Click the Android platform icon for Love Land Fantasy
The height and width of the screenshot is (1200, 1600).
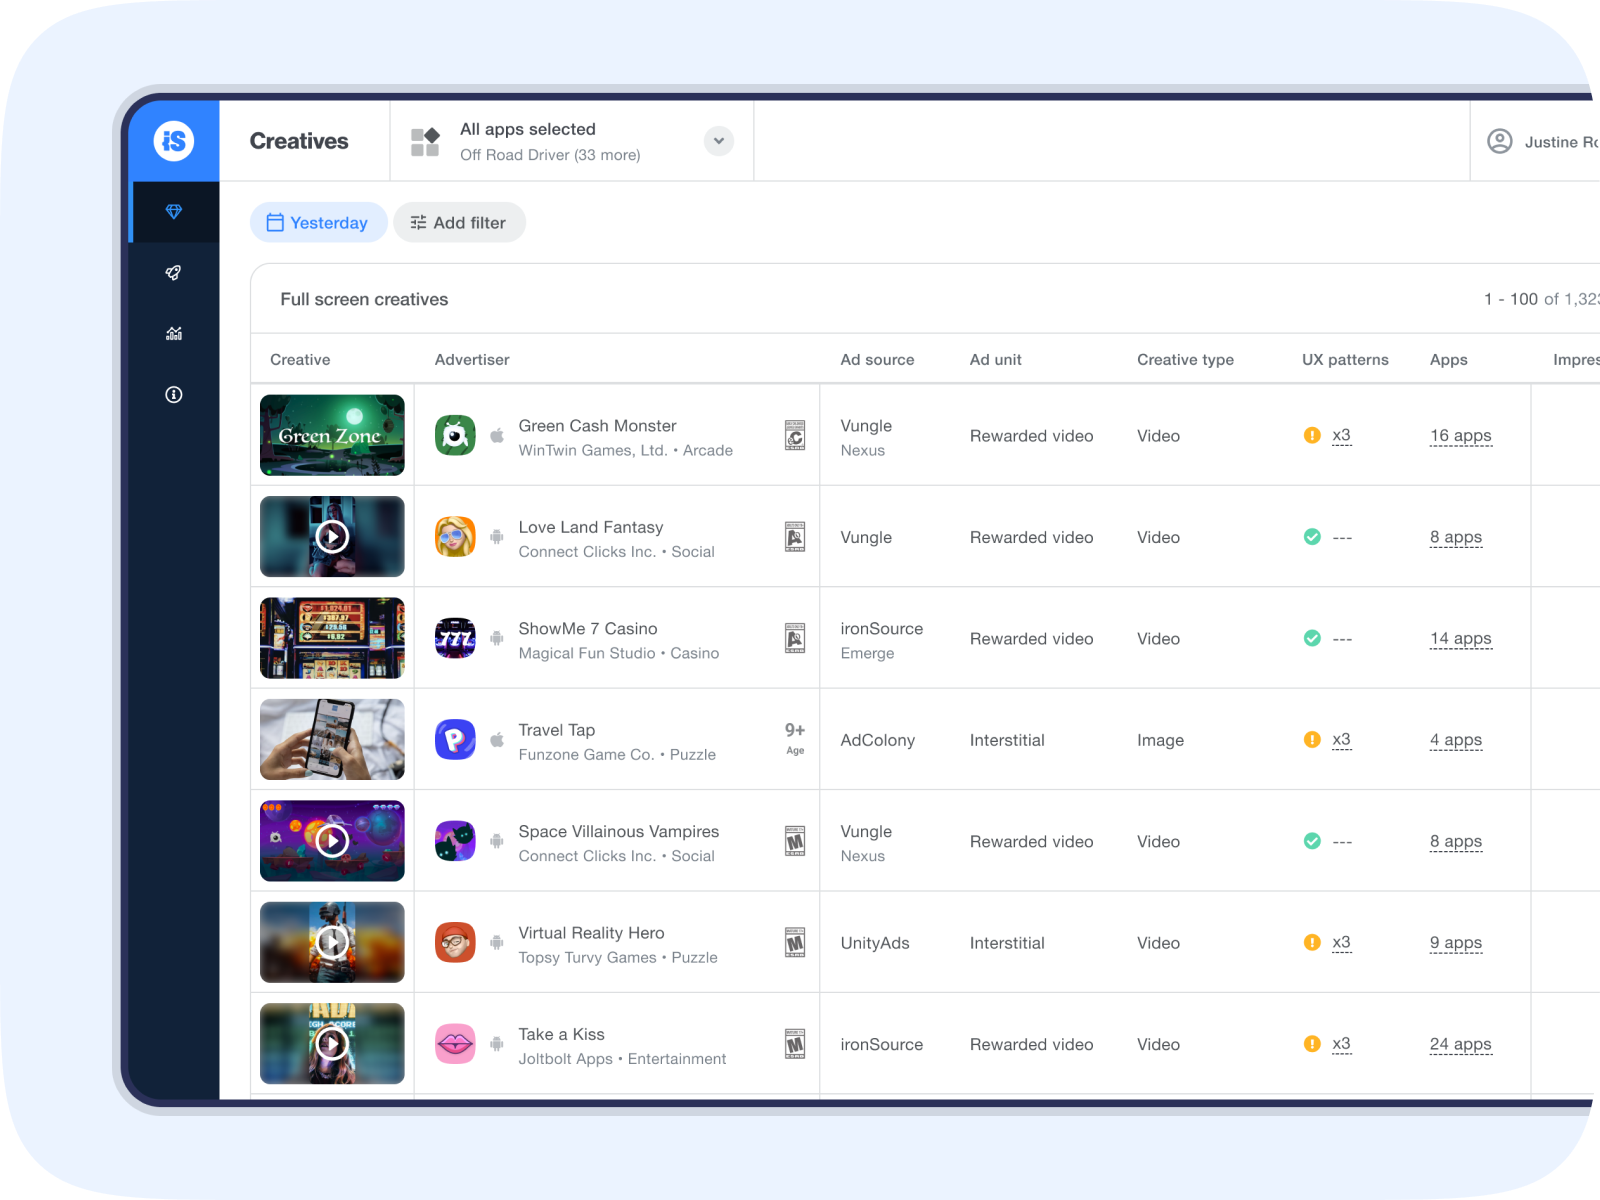coord(497,537)
